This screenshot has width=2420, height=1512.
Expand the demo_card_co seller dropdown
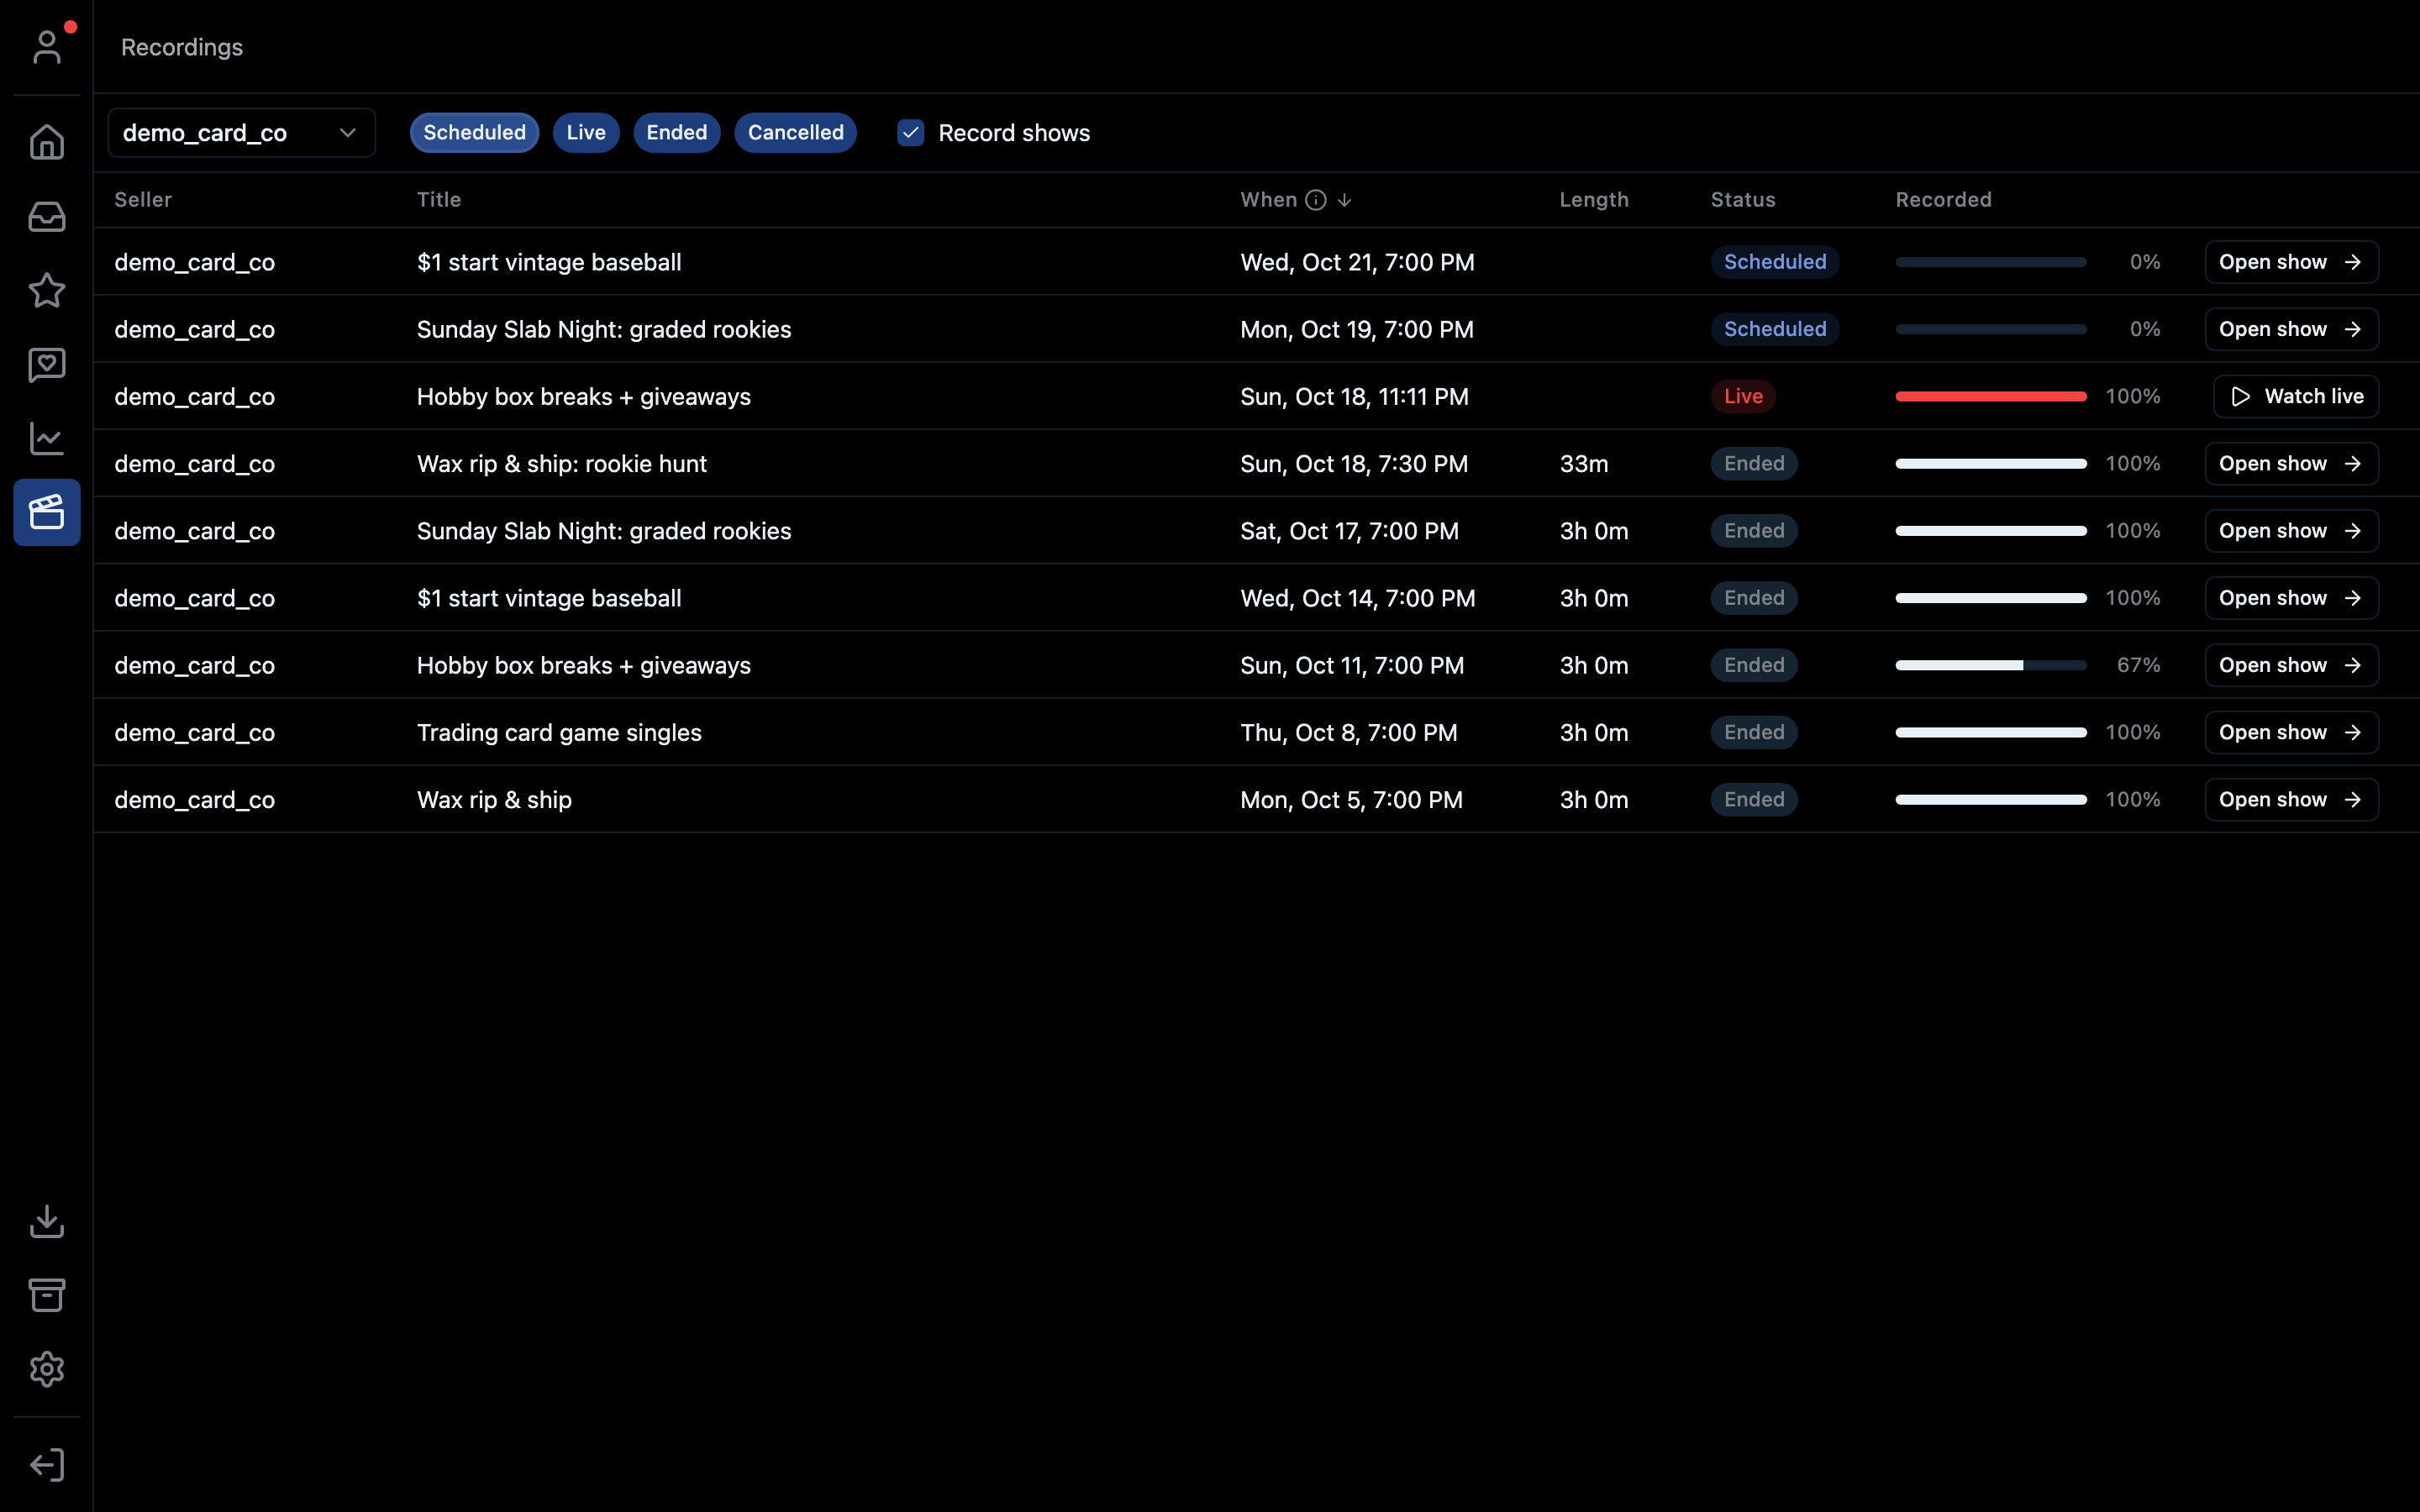(x=241, y=133)
